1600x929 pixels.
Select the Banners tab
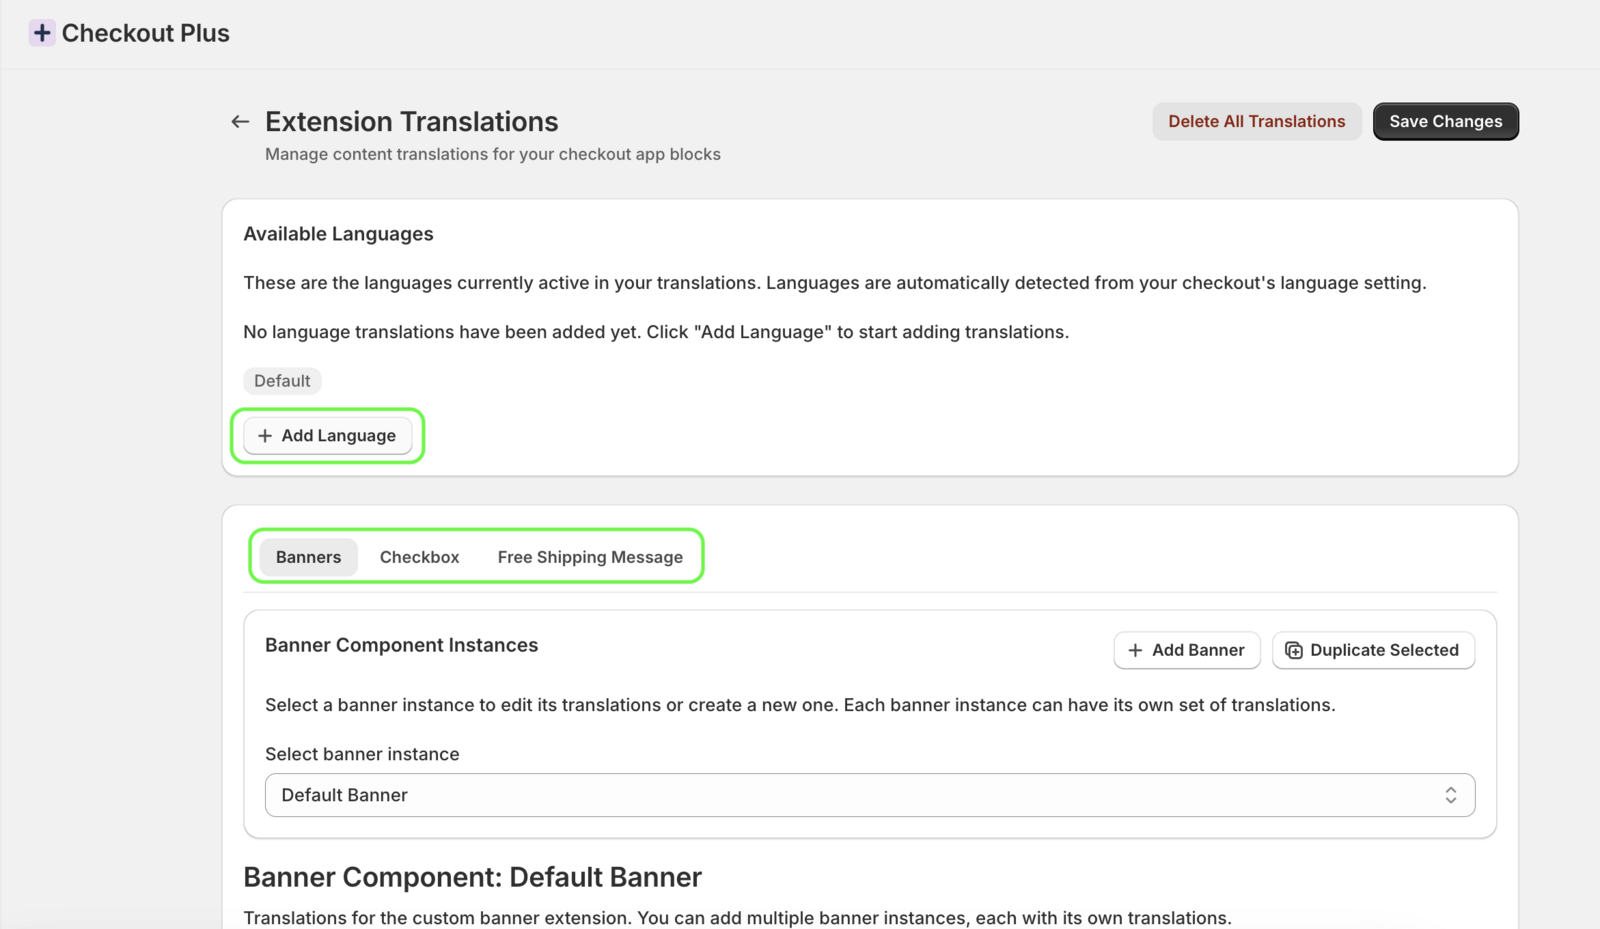tap(308, 556)
